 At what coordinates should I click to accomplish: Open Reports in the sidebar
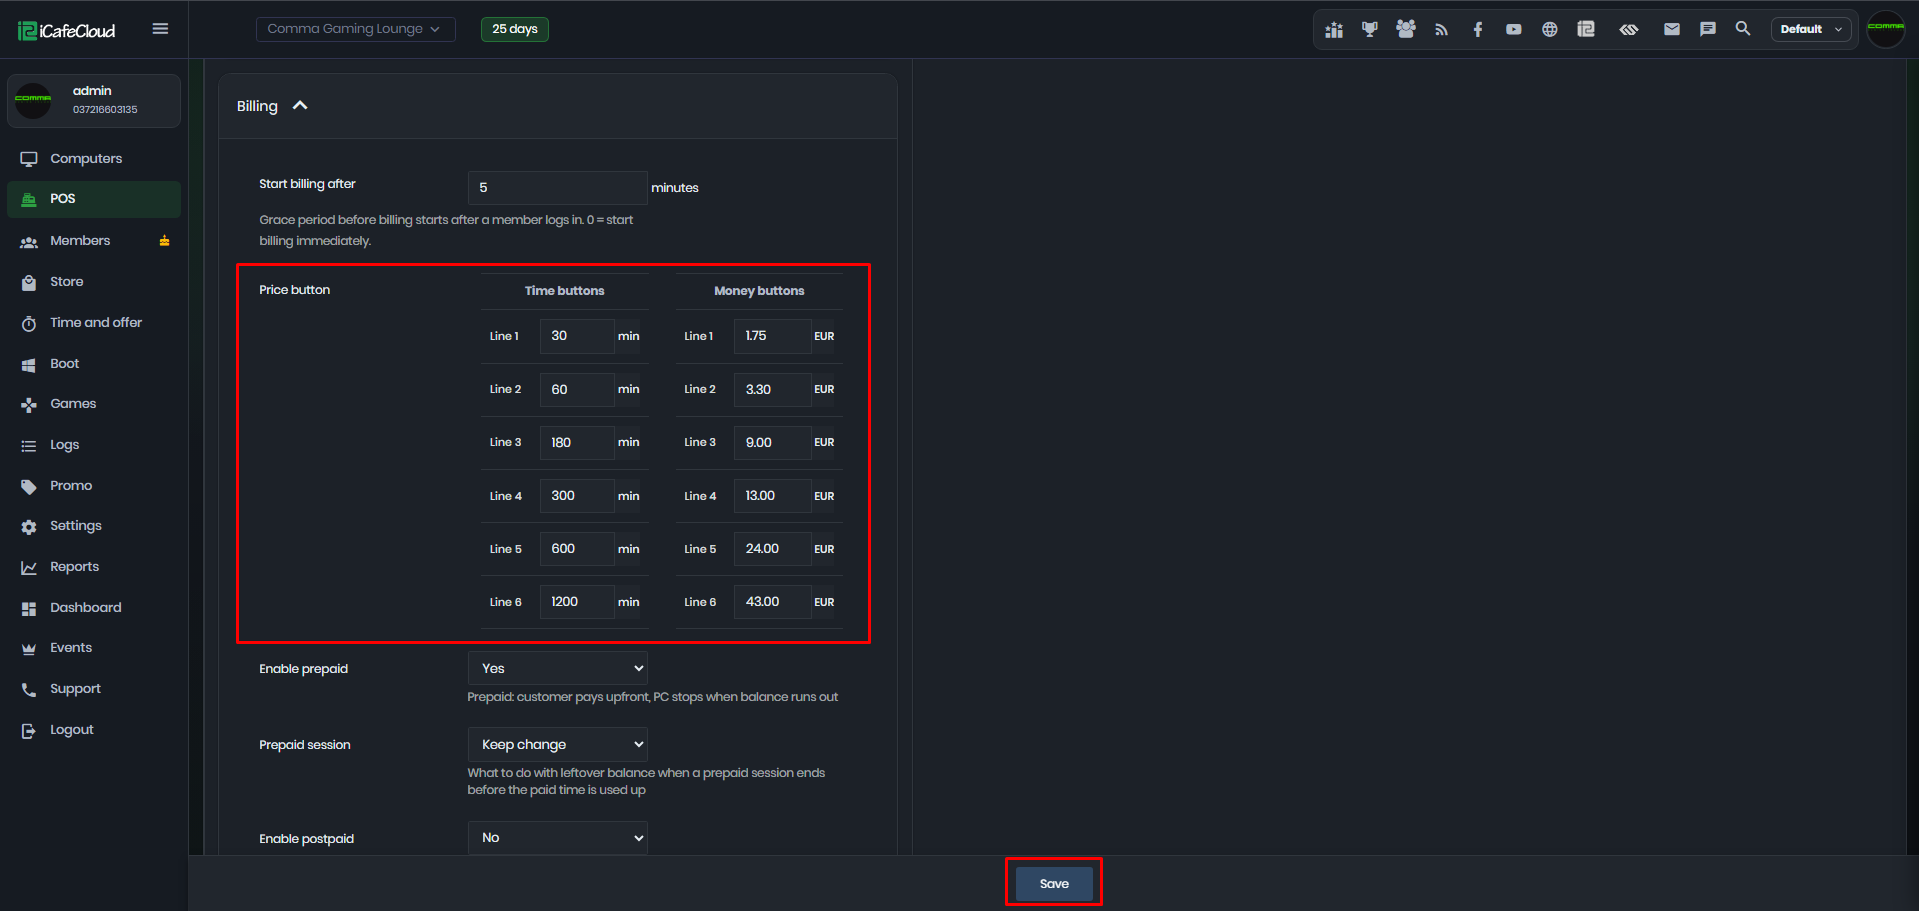click(94, 567)
